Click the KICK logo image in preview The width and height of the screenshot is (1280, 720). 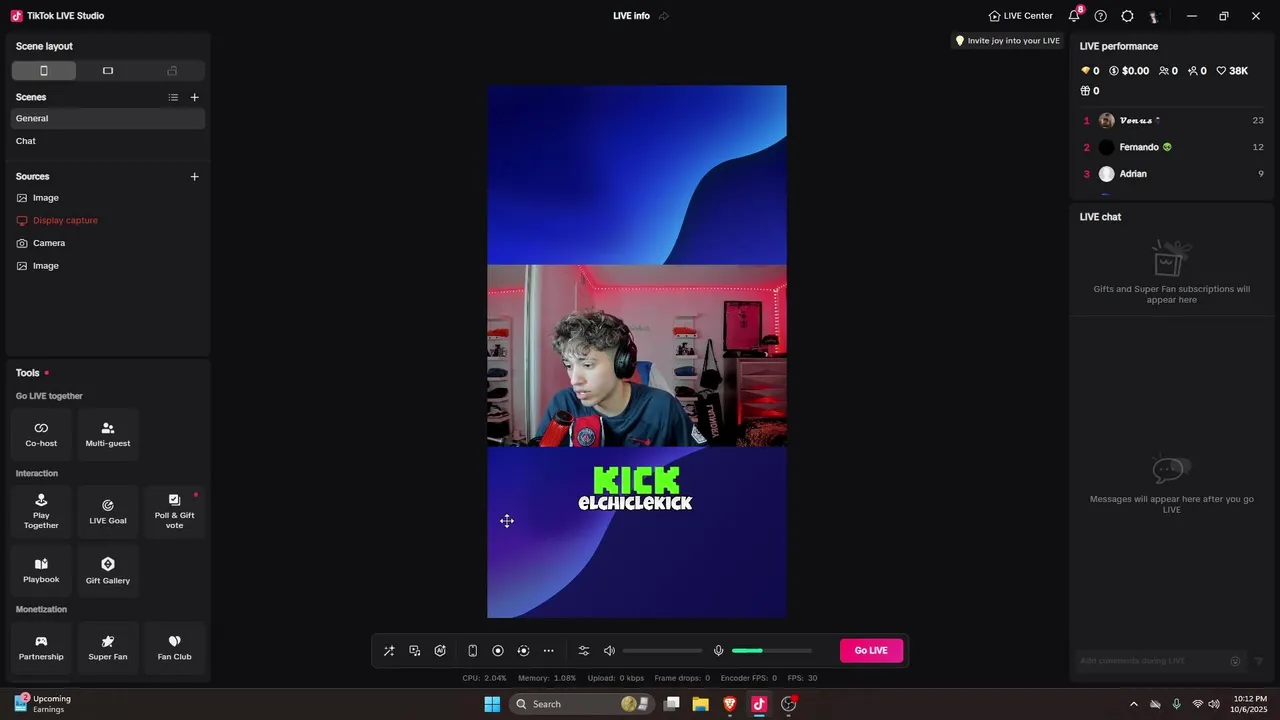pos(636,489)
